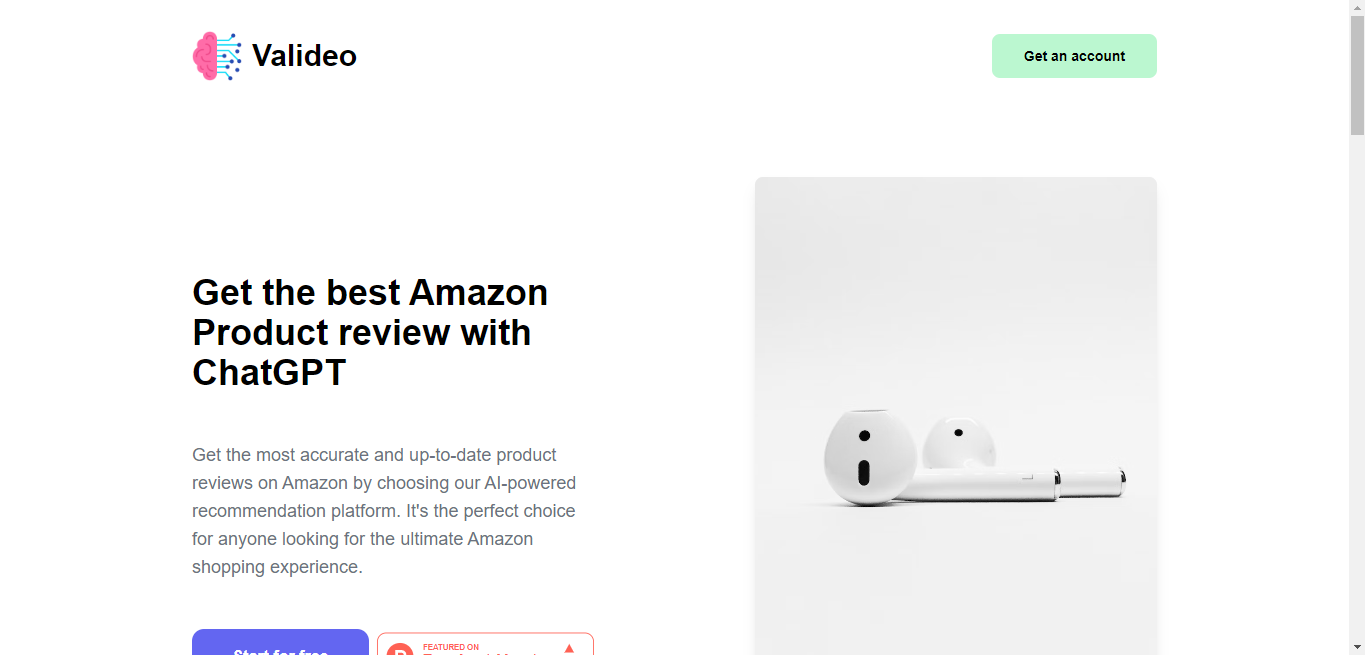Click the "Get the best Amazon" headline line
Screen dimensions: 1365x655
point(370,292)
